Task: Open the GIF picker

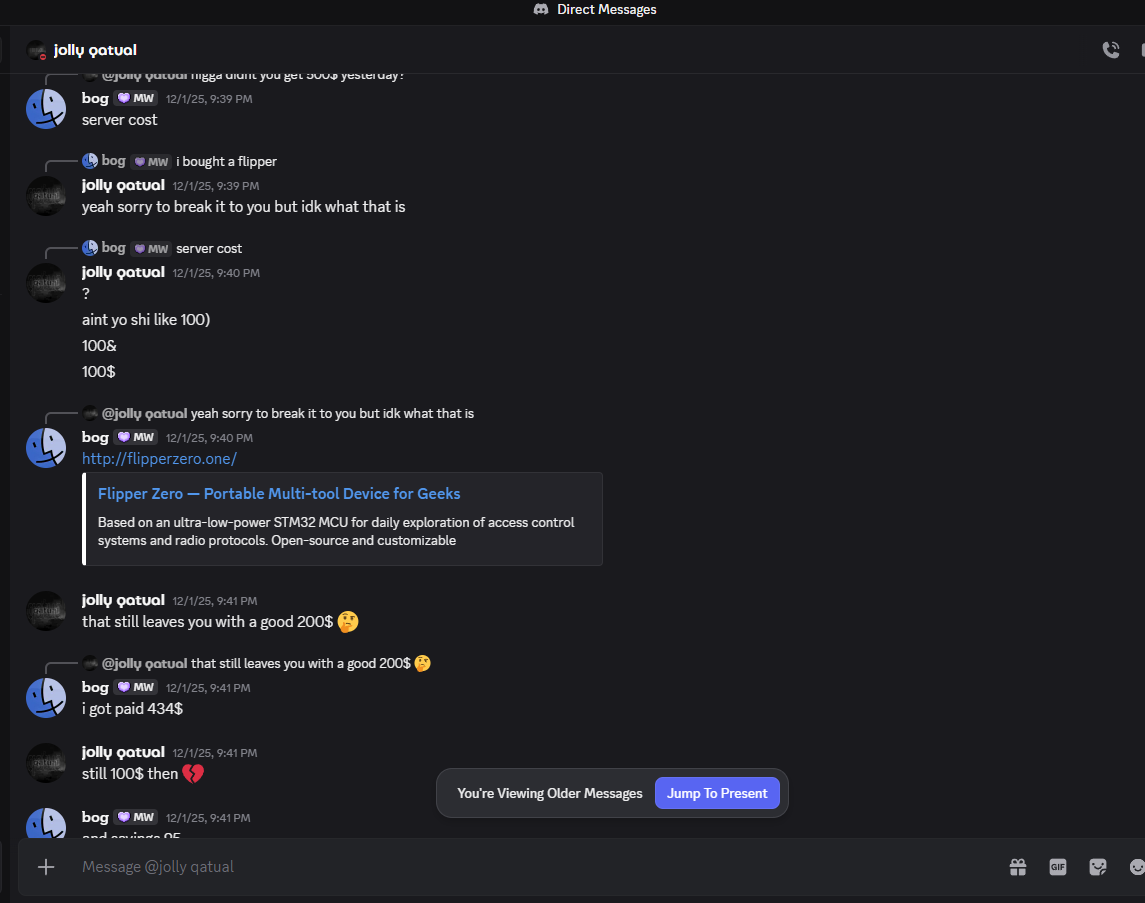Action: pos(1058,867)
